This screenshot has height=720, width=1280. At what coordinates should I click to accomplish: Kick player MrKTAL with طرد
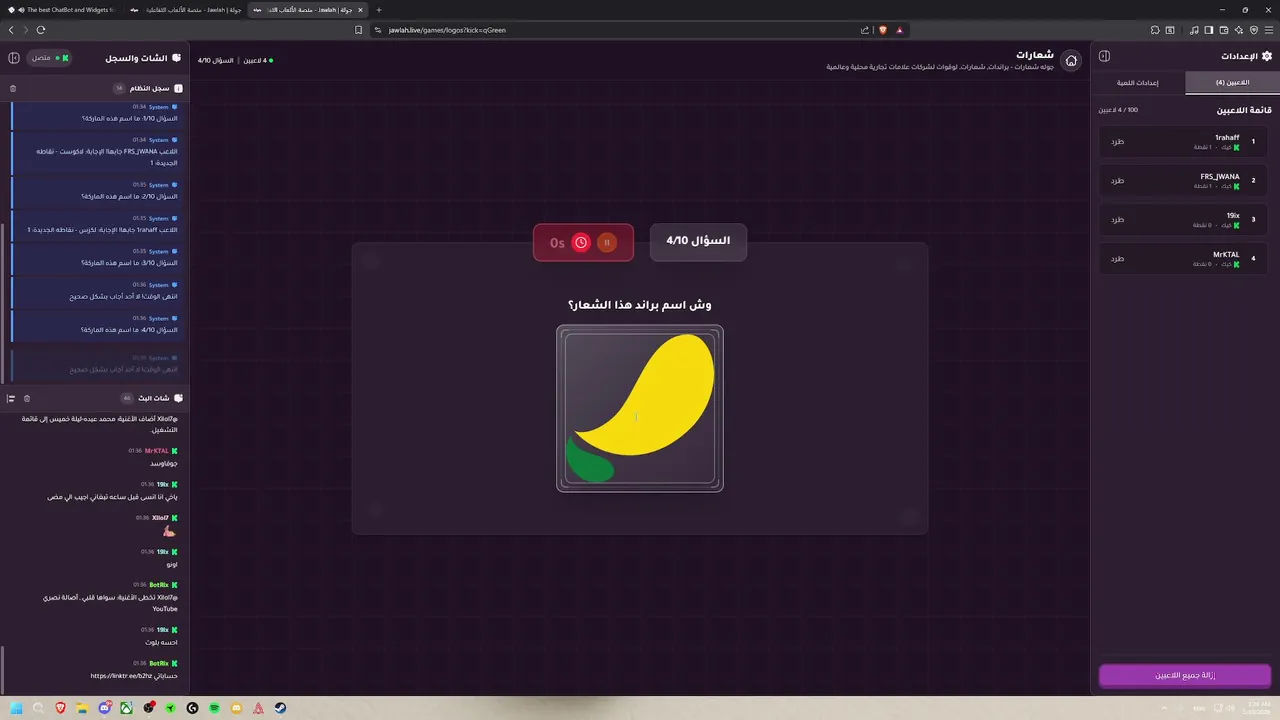point(1117,258)
